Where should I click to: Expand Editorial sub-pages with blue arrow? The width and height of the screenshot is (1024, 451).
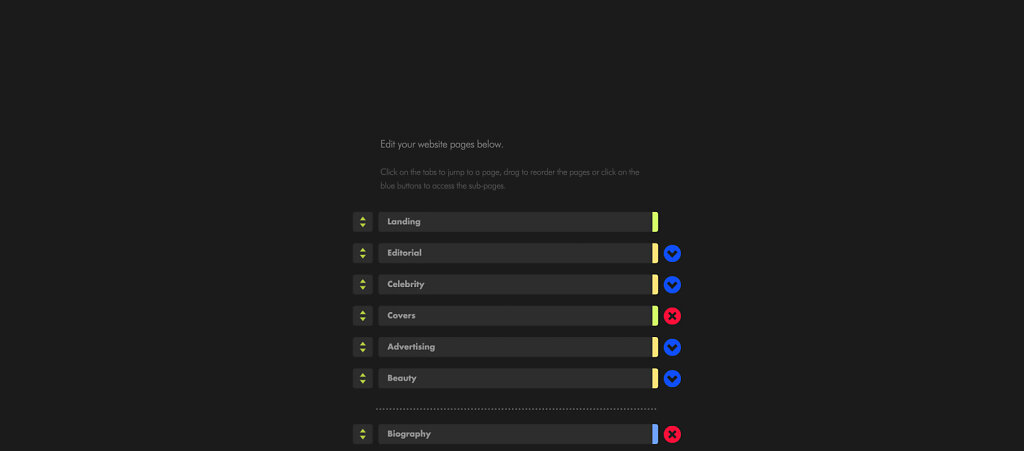pos(673,254)
